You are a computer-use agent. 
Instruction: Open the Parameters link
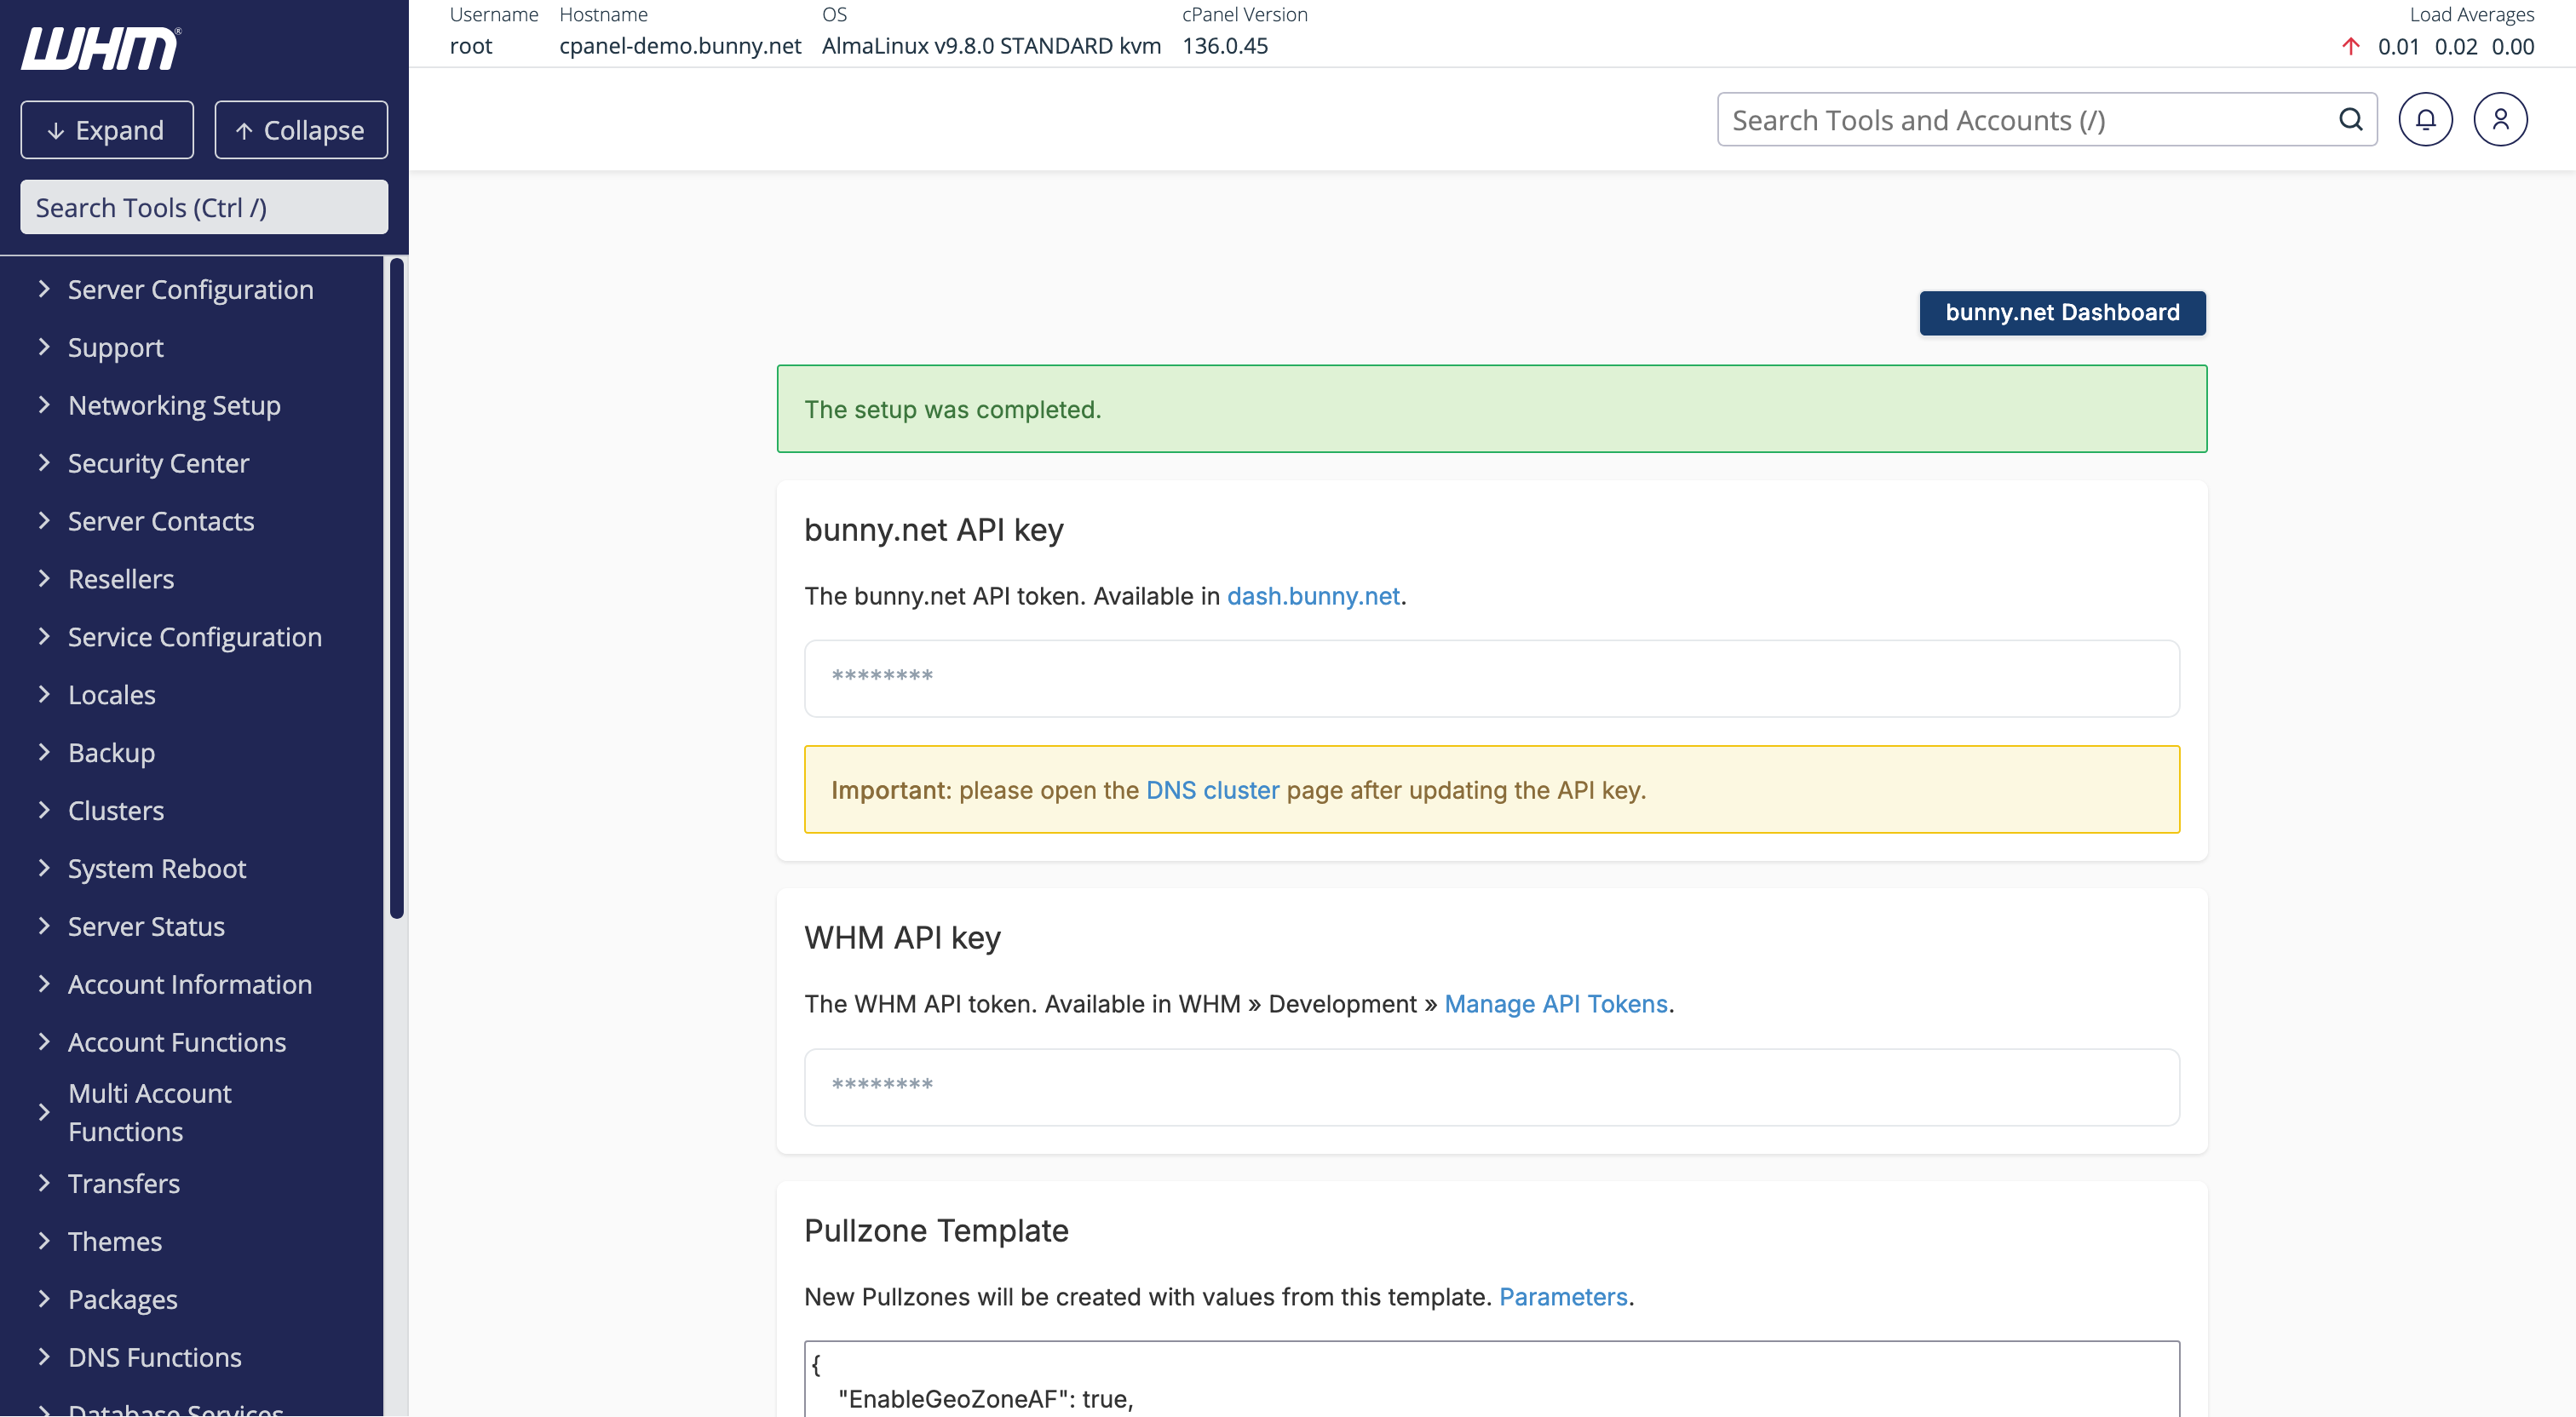1563,1297
